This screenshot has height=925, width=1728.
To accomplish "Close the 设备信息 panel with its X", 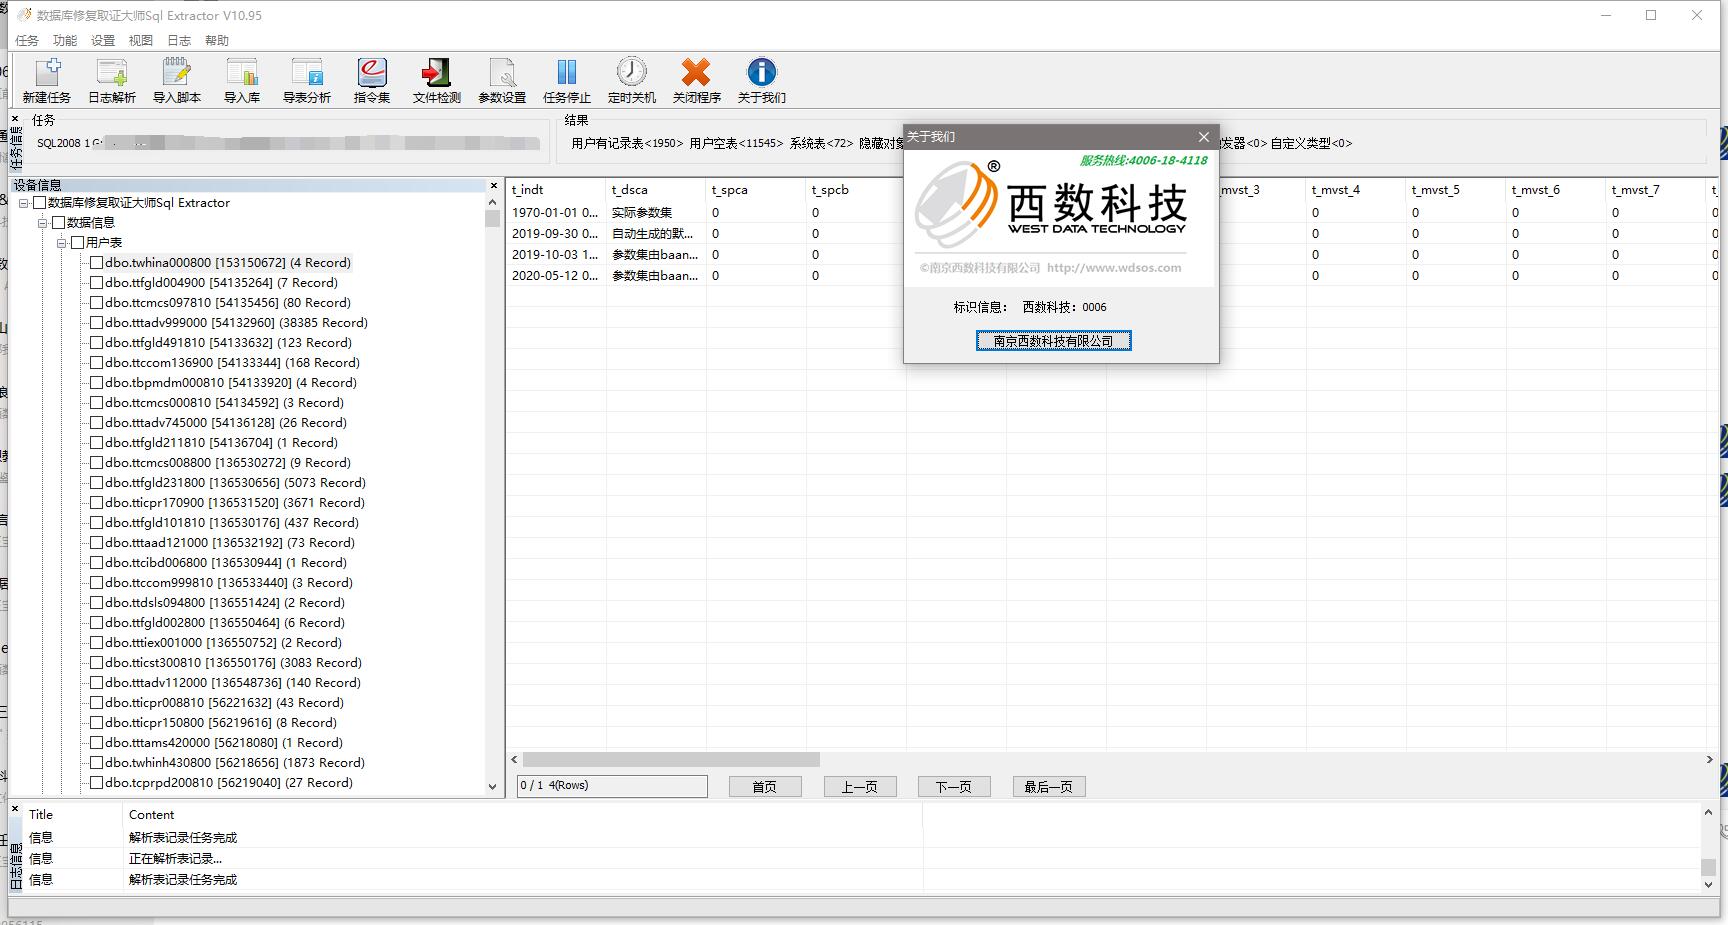I will 493,185.
